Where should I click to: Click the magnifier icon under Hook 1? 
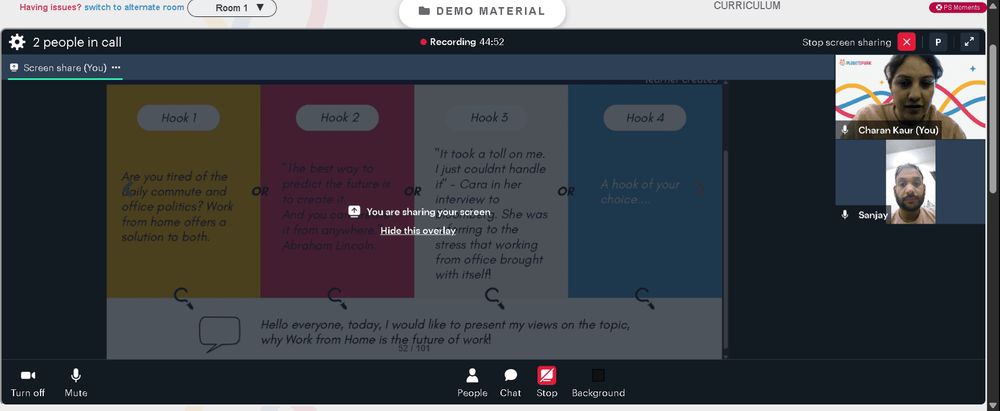[x=183, y=296]
